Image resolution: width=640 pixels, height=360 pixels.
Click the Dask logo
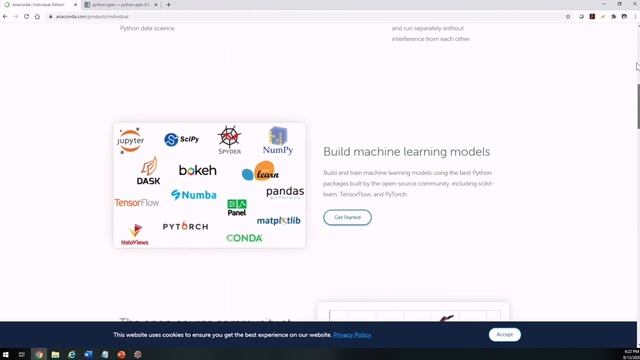coord(149,170)
